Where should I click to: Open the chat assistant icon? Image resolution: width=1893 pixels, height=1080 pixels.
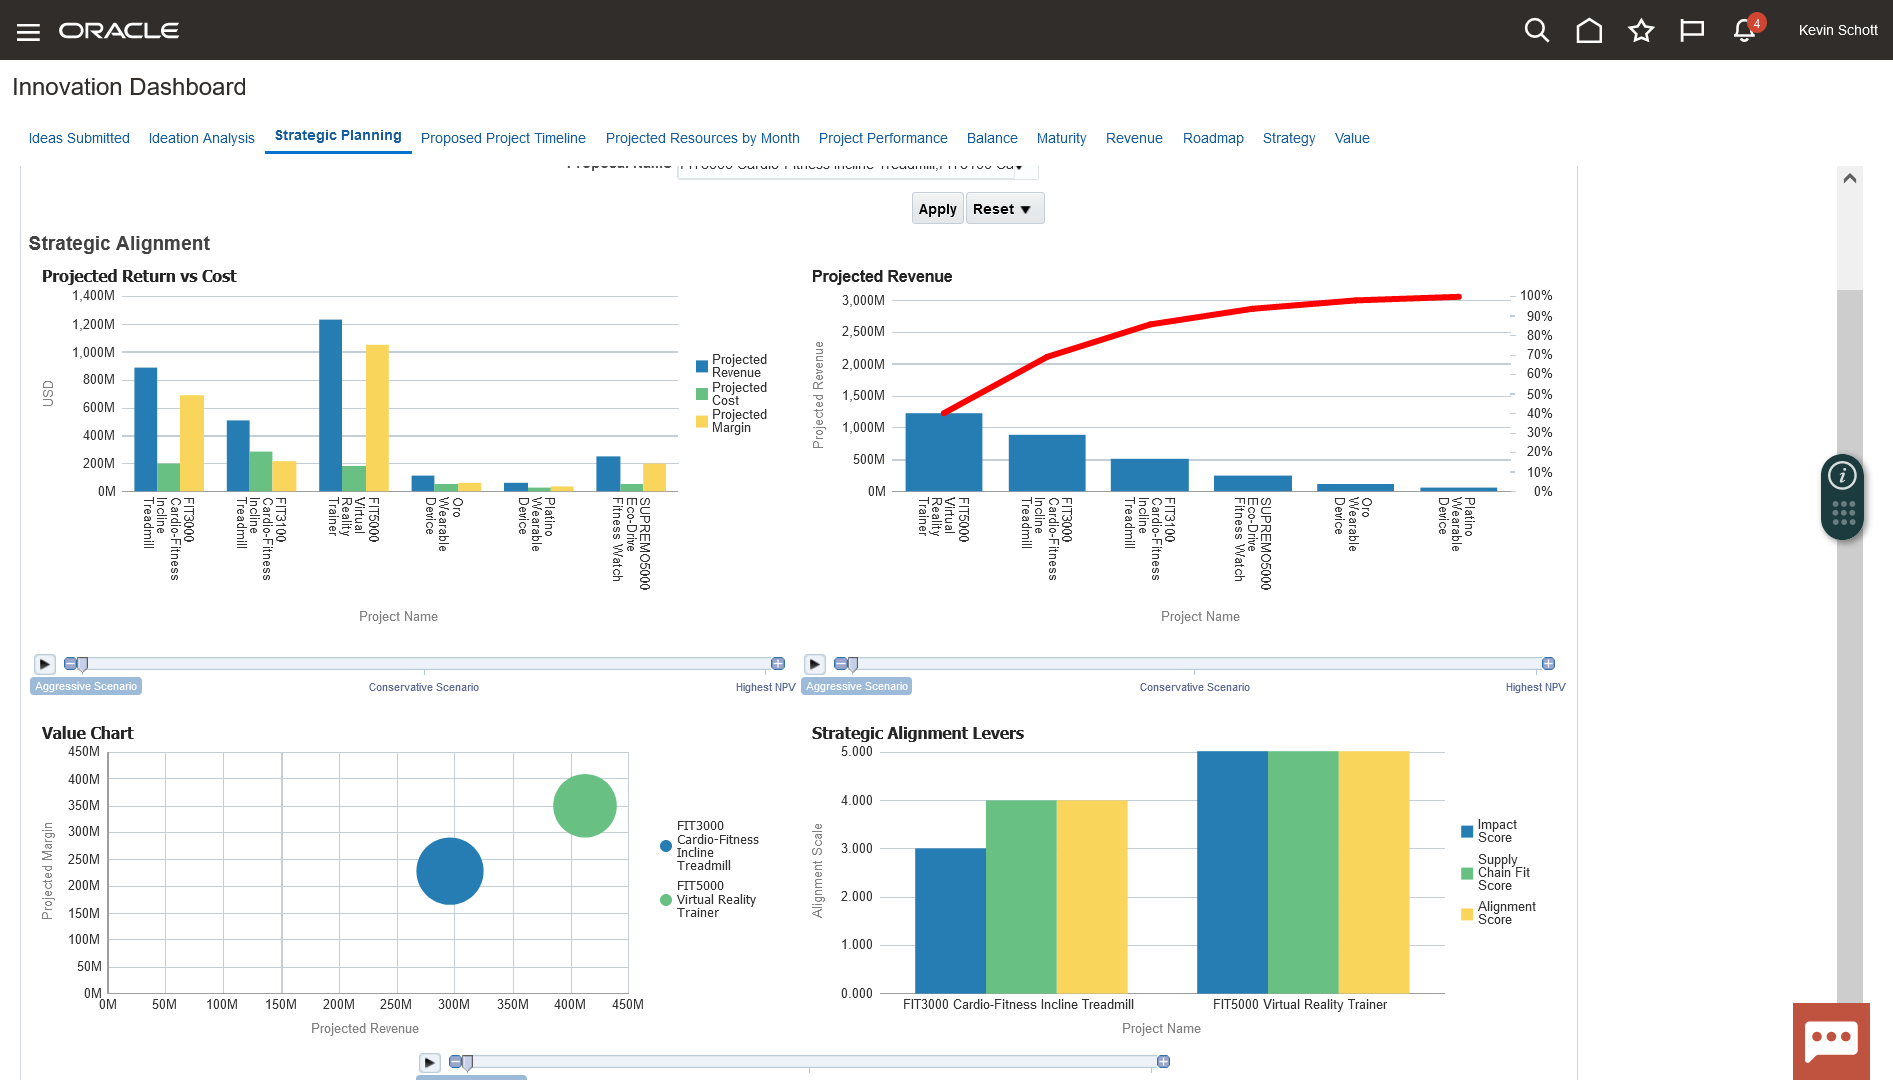click(1830, 1040)
